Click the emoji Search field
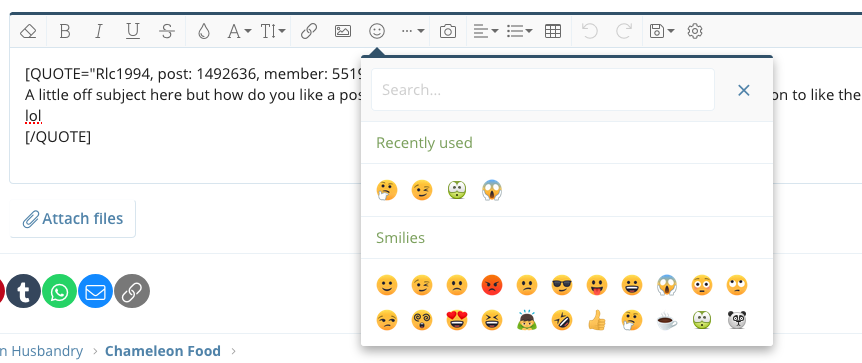 pos(543,90)
